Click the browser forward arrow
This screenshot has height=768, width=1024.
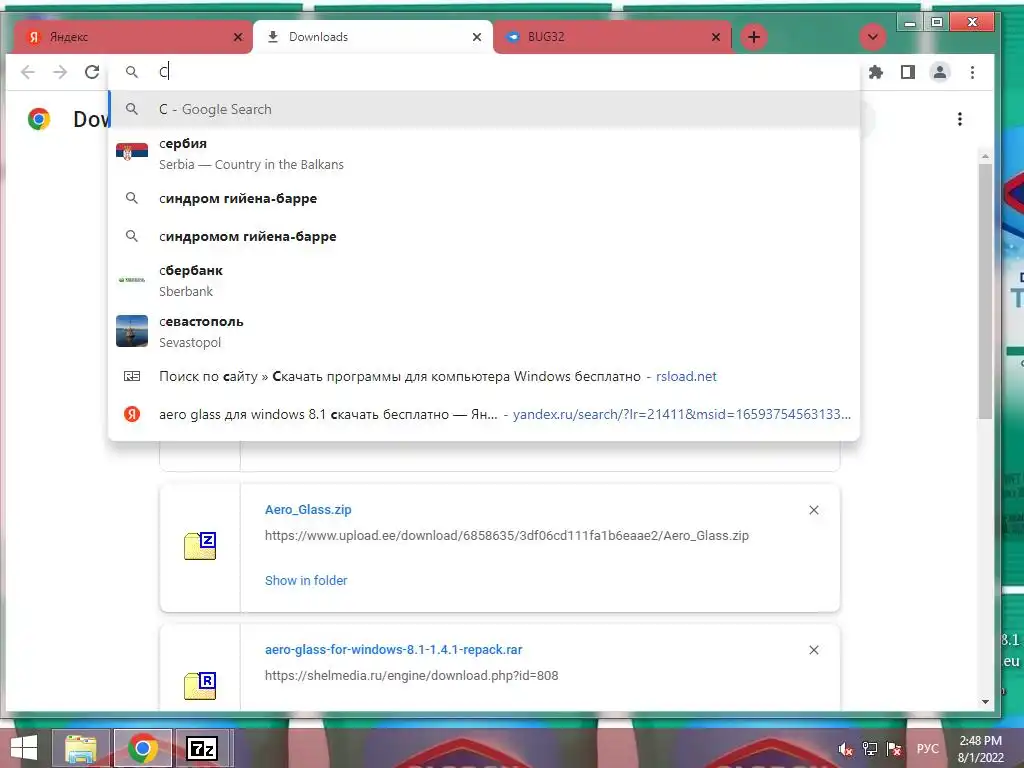coord(60,72)
